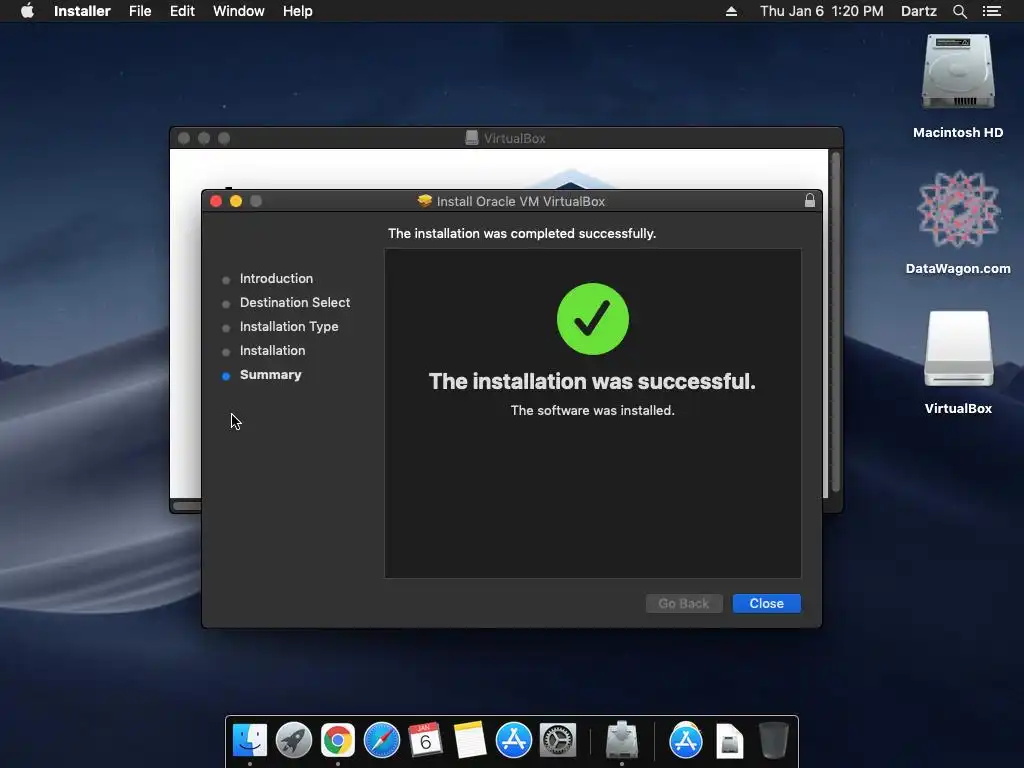Open Launchpad rocket icon in Dock
The height and width of the screenshot is (768, 1024).
tap(294, 741)
